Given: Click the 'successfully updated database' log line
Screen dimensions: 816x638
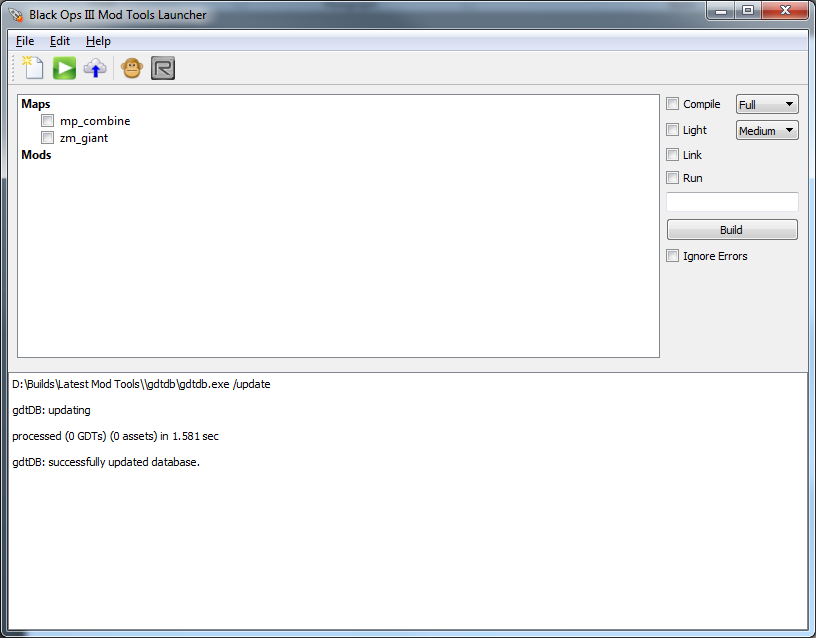Looking at the screenshot, I should (x=106, y=462).
